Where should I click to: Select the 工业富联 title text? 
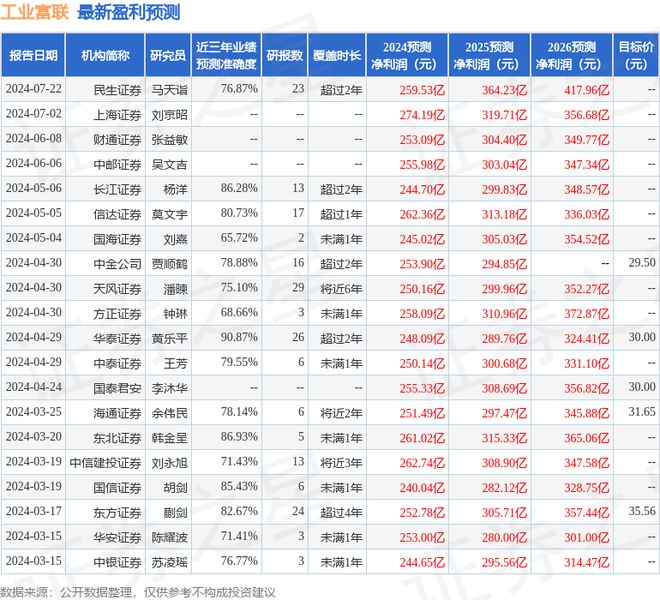click(35, 12)
